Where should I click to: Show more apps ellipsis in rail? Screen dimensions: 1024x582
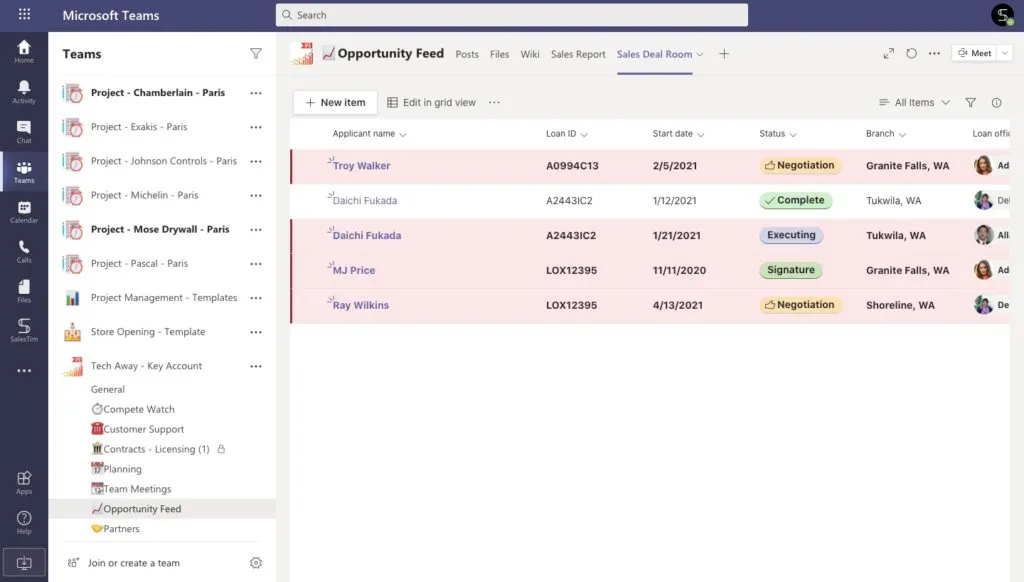[24, 370]
